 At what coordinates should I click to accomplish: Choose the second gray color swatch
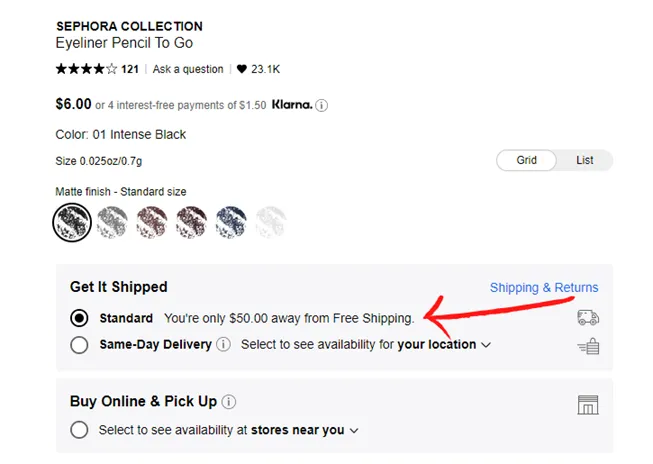pyautogui.click(x=112, y=221)
